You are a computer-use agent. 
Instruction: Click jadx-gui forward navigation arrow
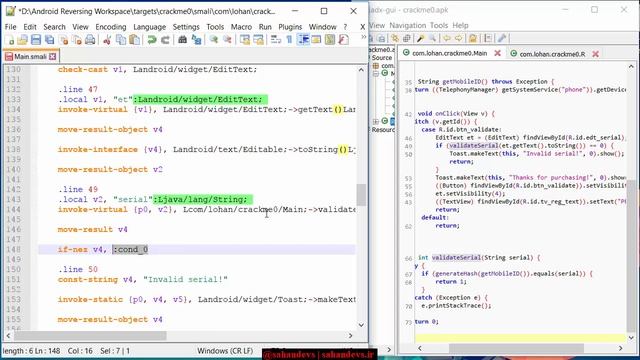(458, 38)
